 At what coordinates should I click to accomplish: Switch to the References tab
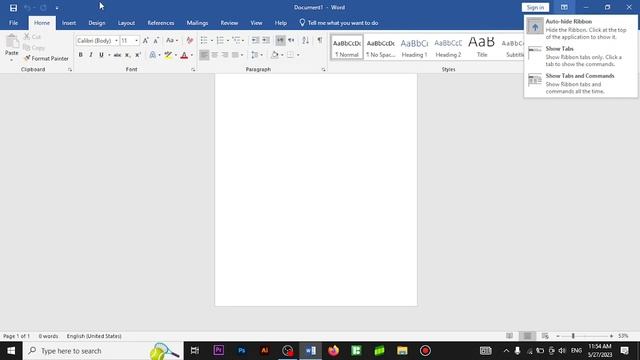coord(161,23)
